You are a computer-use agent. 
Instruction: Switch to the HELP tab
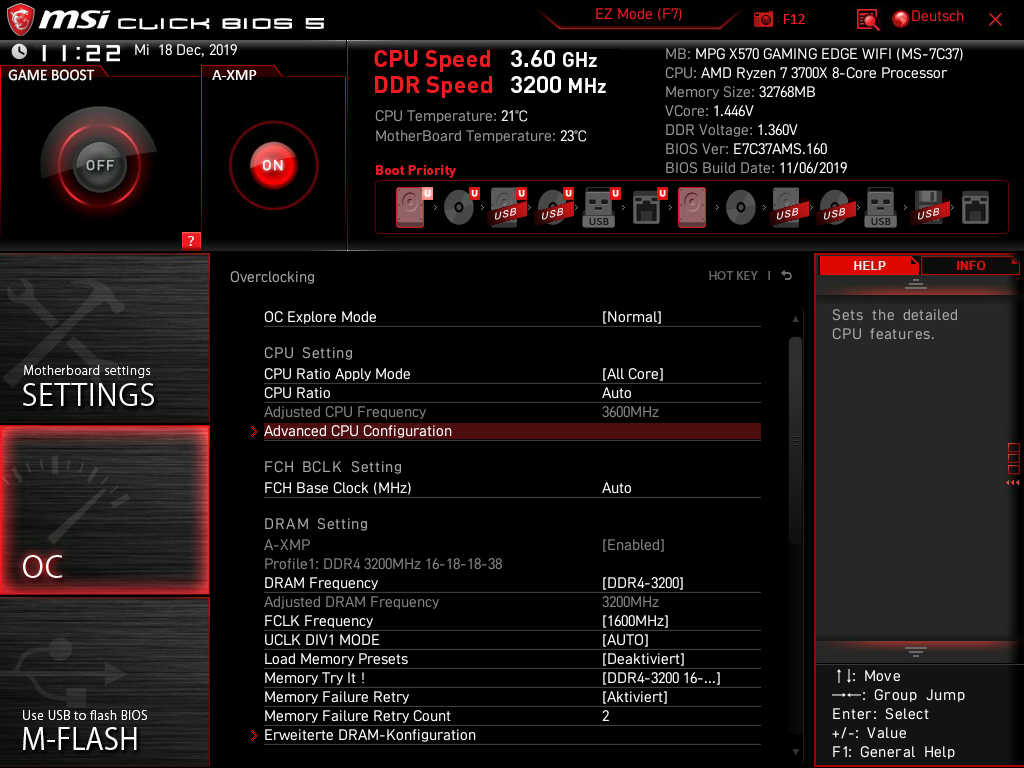click(x=869, y=265)
